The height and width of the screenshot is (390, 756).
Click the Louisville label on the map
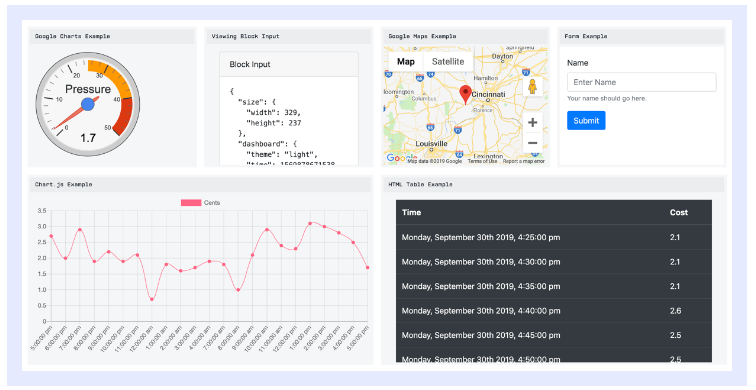432,144
